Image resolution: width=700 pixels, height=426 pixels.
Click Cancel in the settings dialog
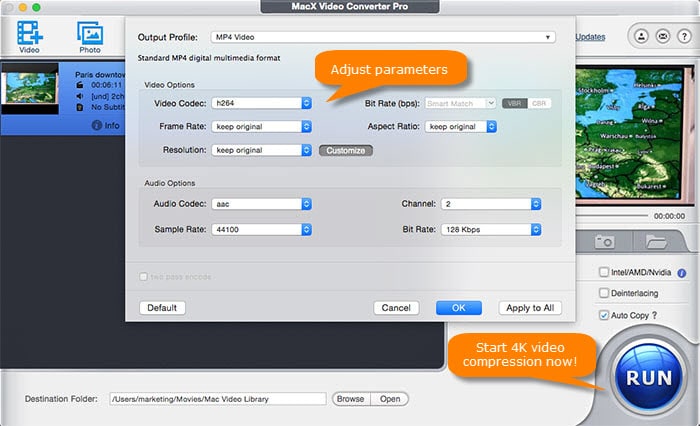click(396, 308)
